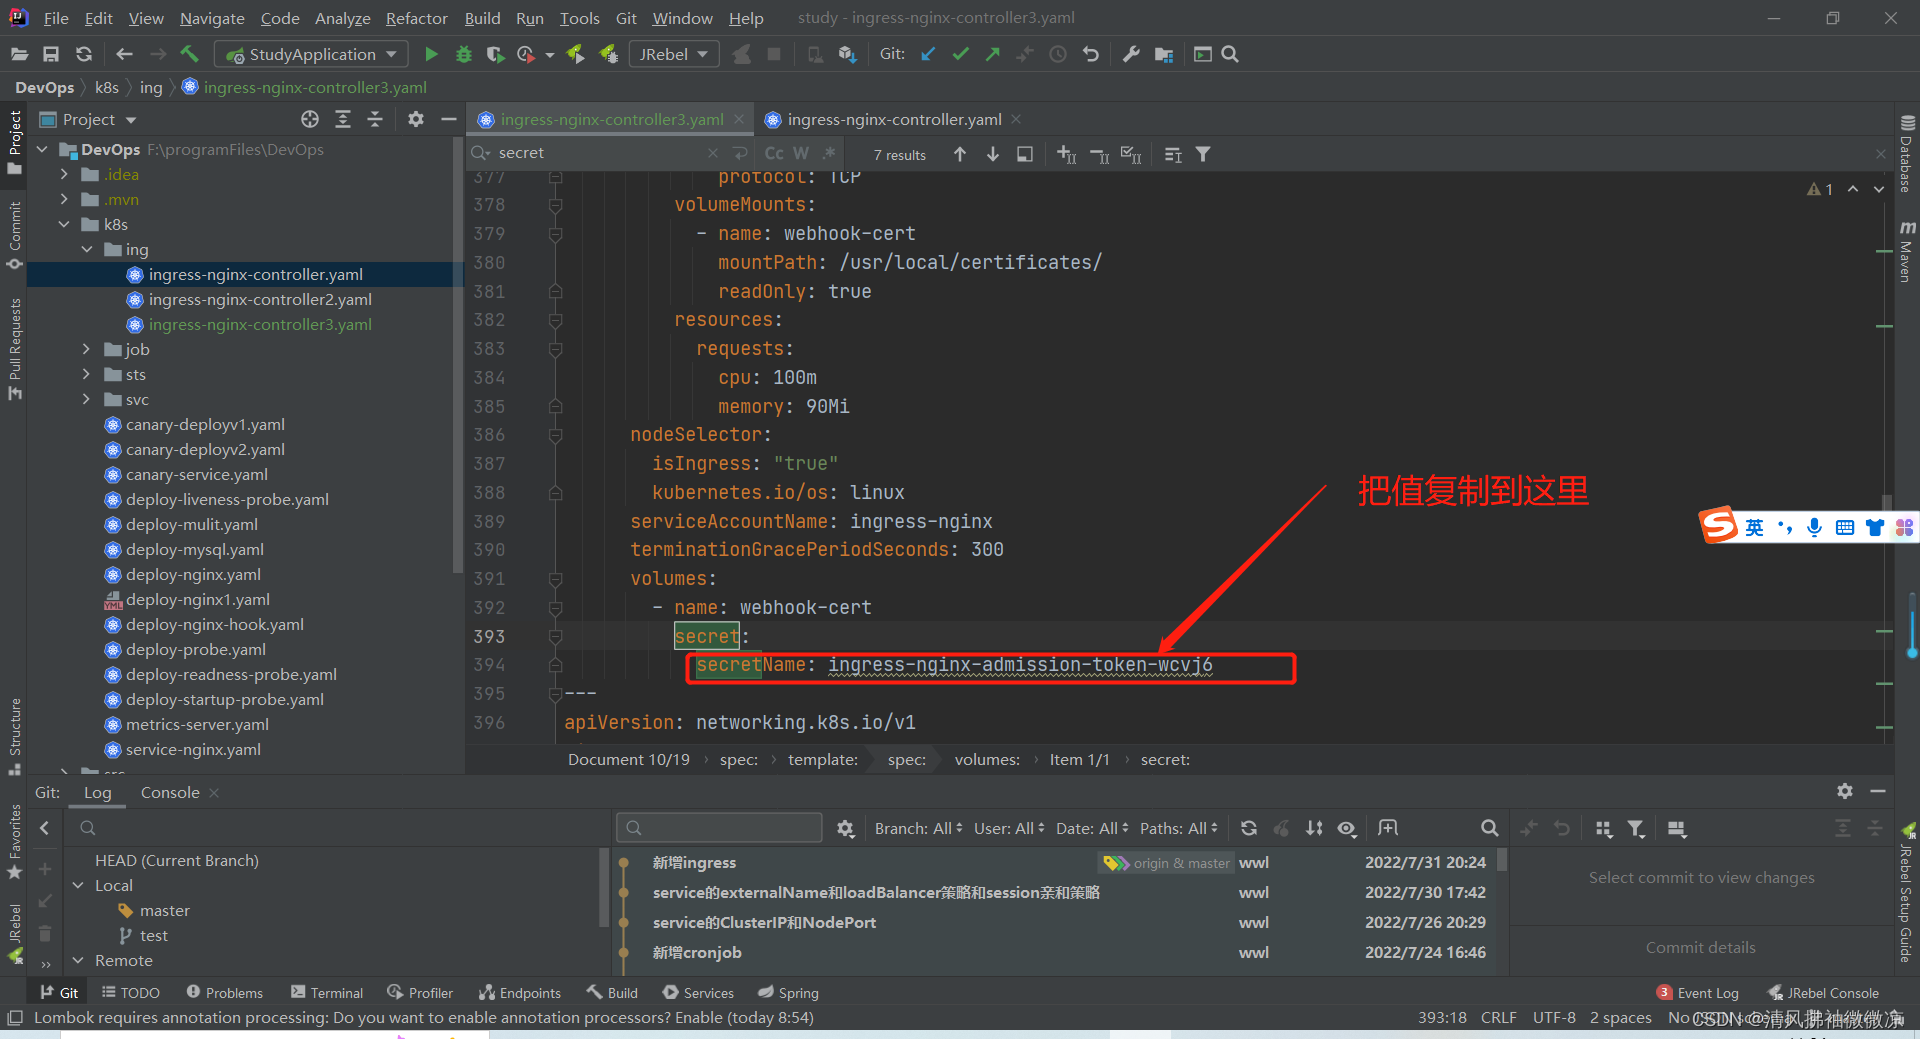The width and height of the screenshot is (1920, 1039).
Task: Open Project panel gear options
Action: pos(416,119)
